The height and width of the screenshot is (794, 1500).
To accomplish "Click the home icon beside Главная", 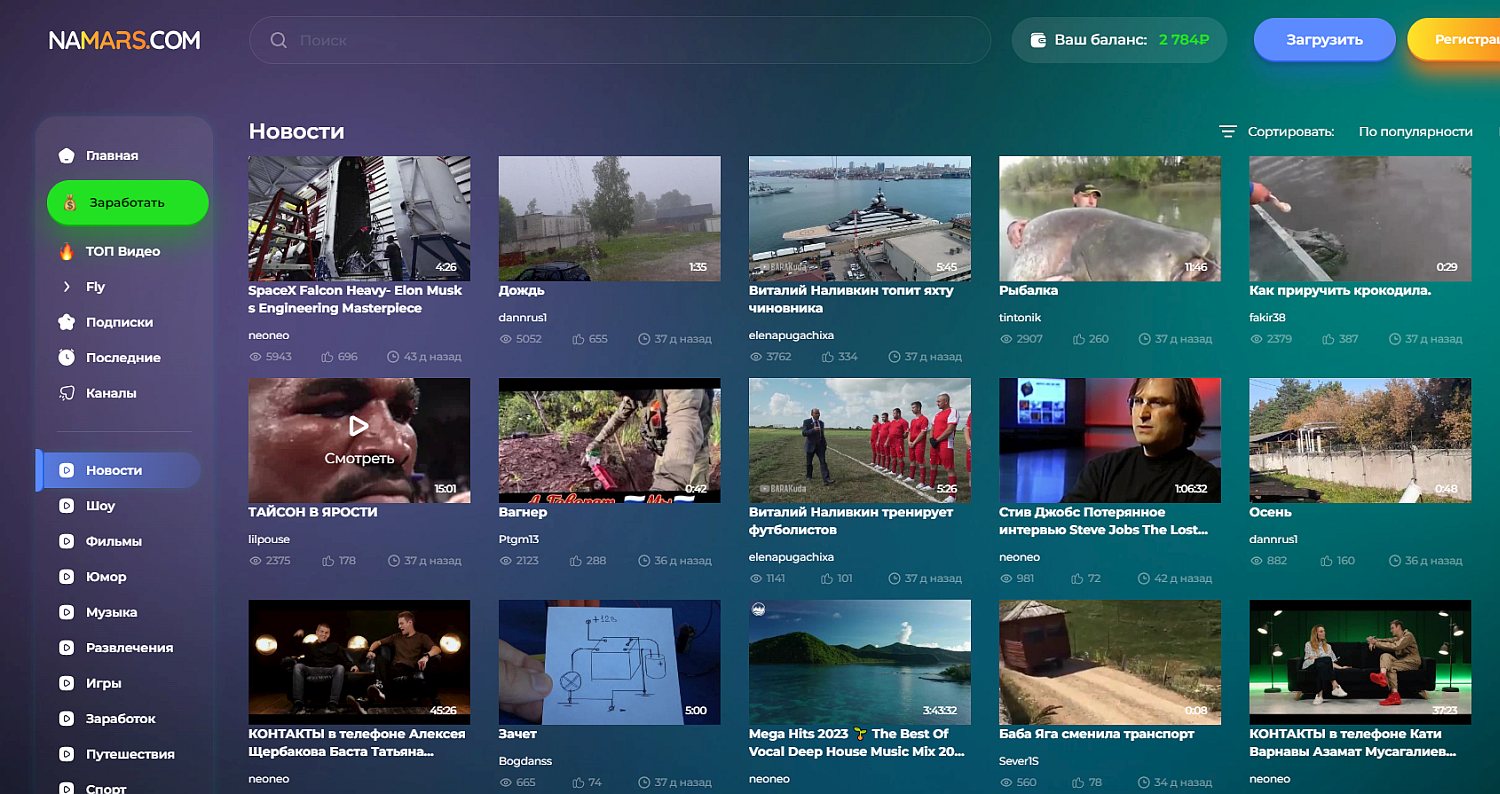I will [x=67, y=156].
